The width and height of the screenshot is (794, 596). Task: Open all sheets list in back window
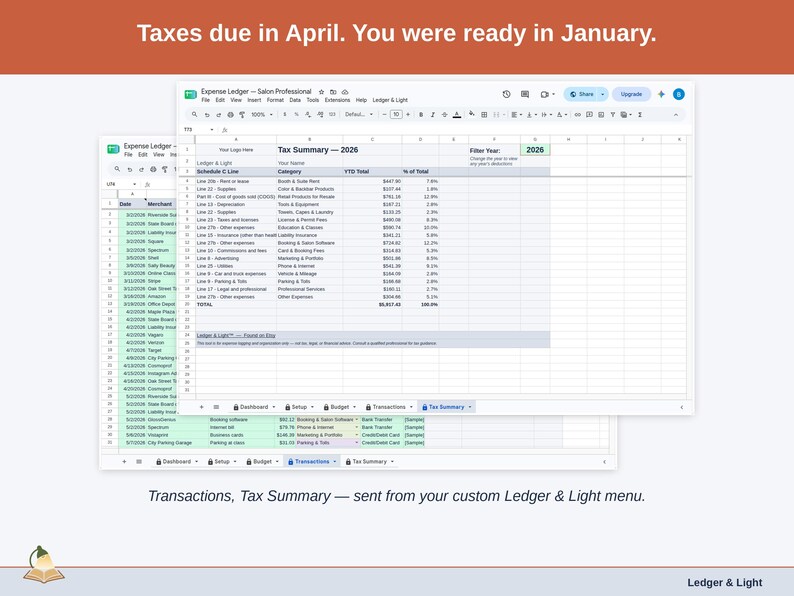(x=139, y=462)
